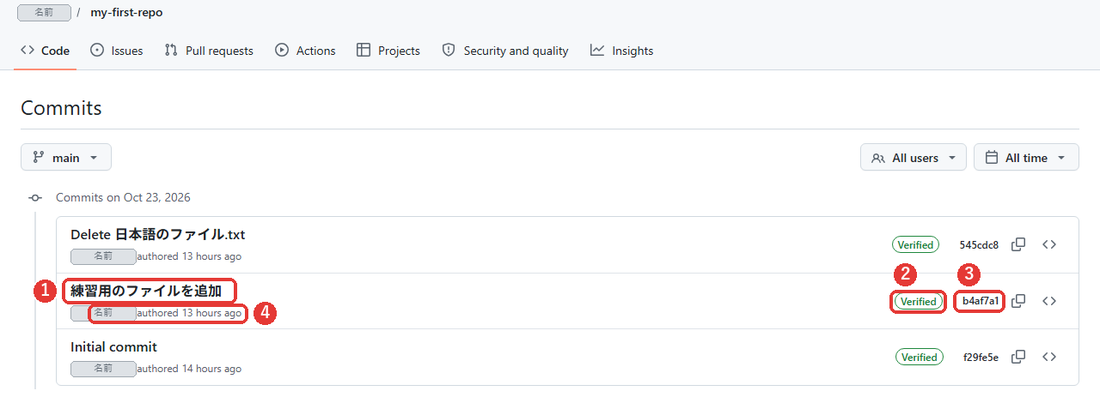The image size is (1100, 403).
Task: Click the commit timeline node icon
Action: [x=35, y=198]
